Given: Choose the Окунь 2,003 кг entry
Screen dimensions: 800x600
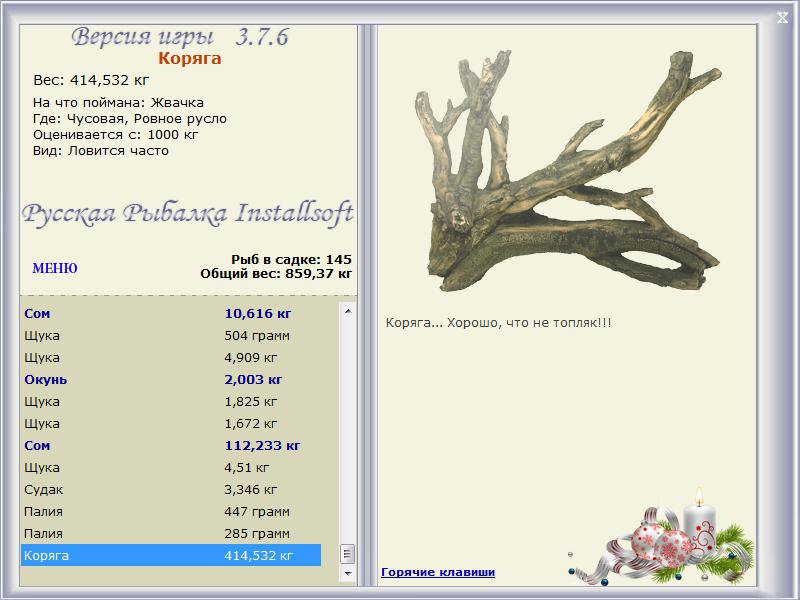Looking at the screenshot, I should tap(170, 379).
